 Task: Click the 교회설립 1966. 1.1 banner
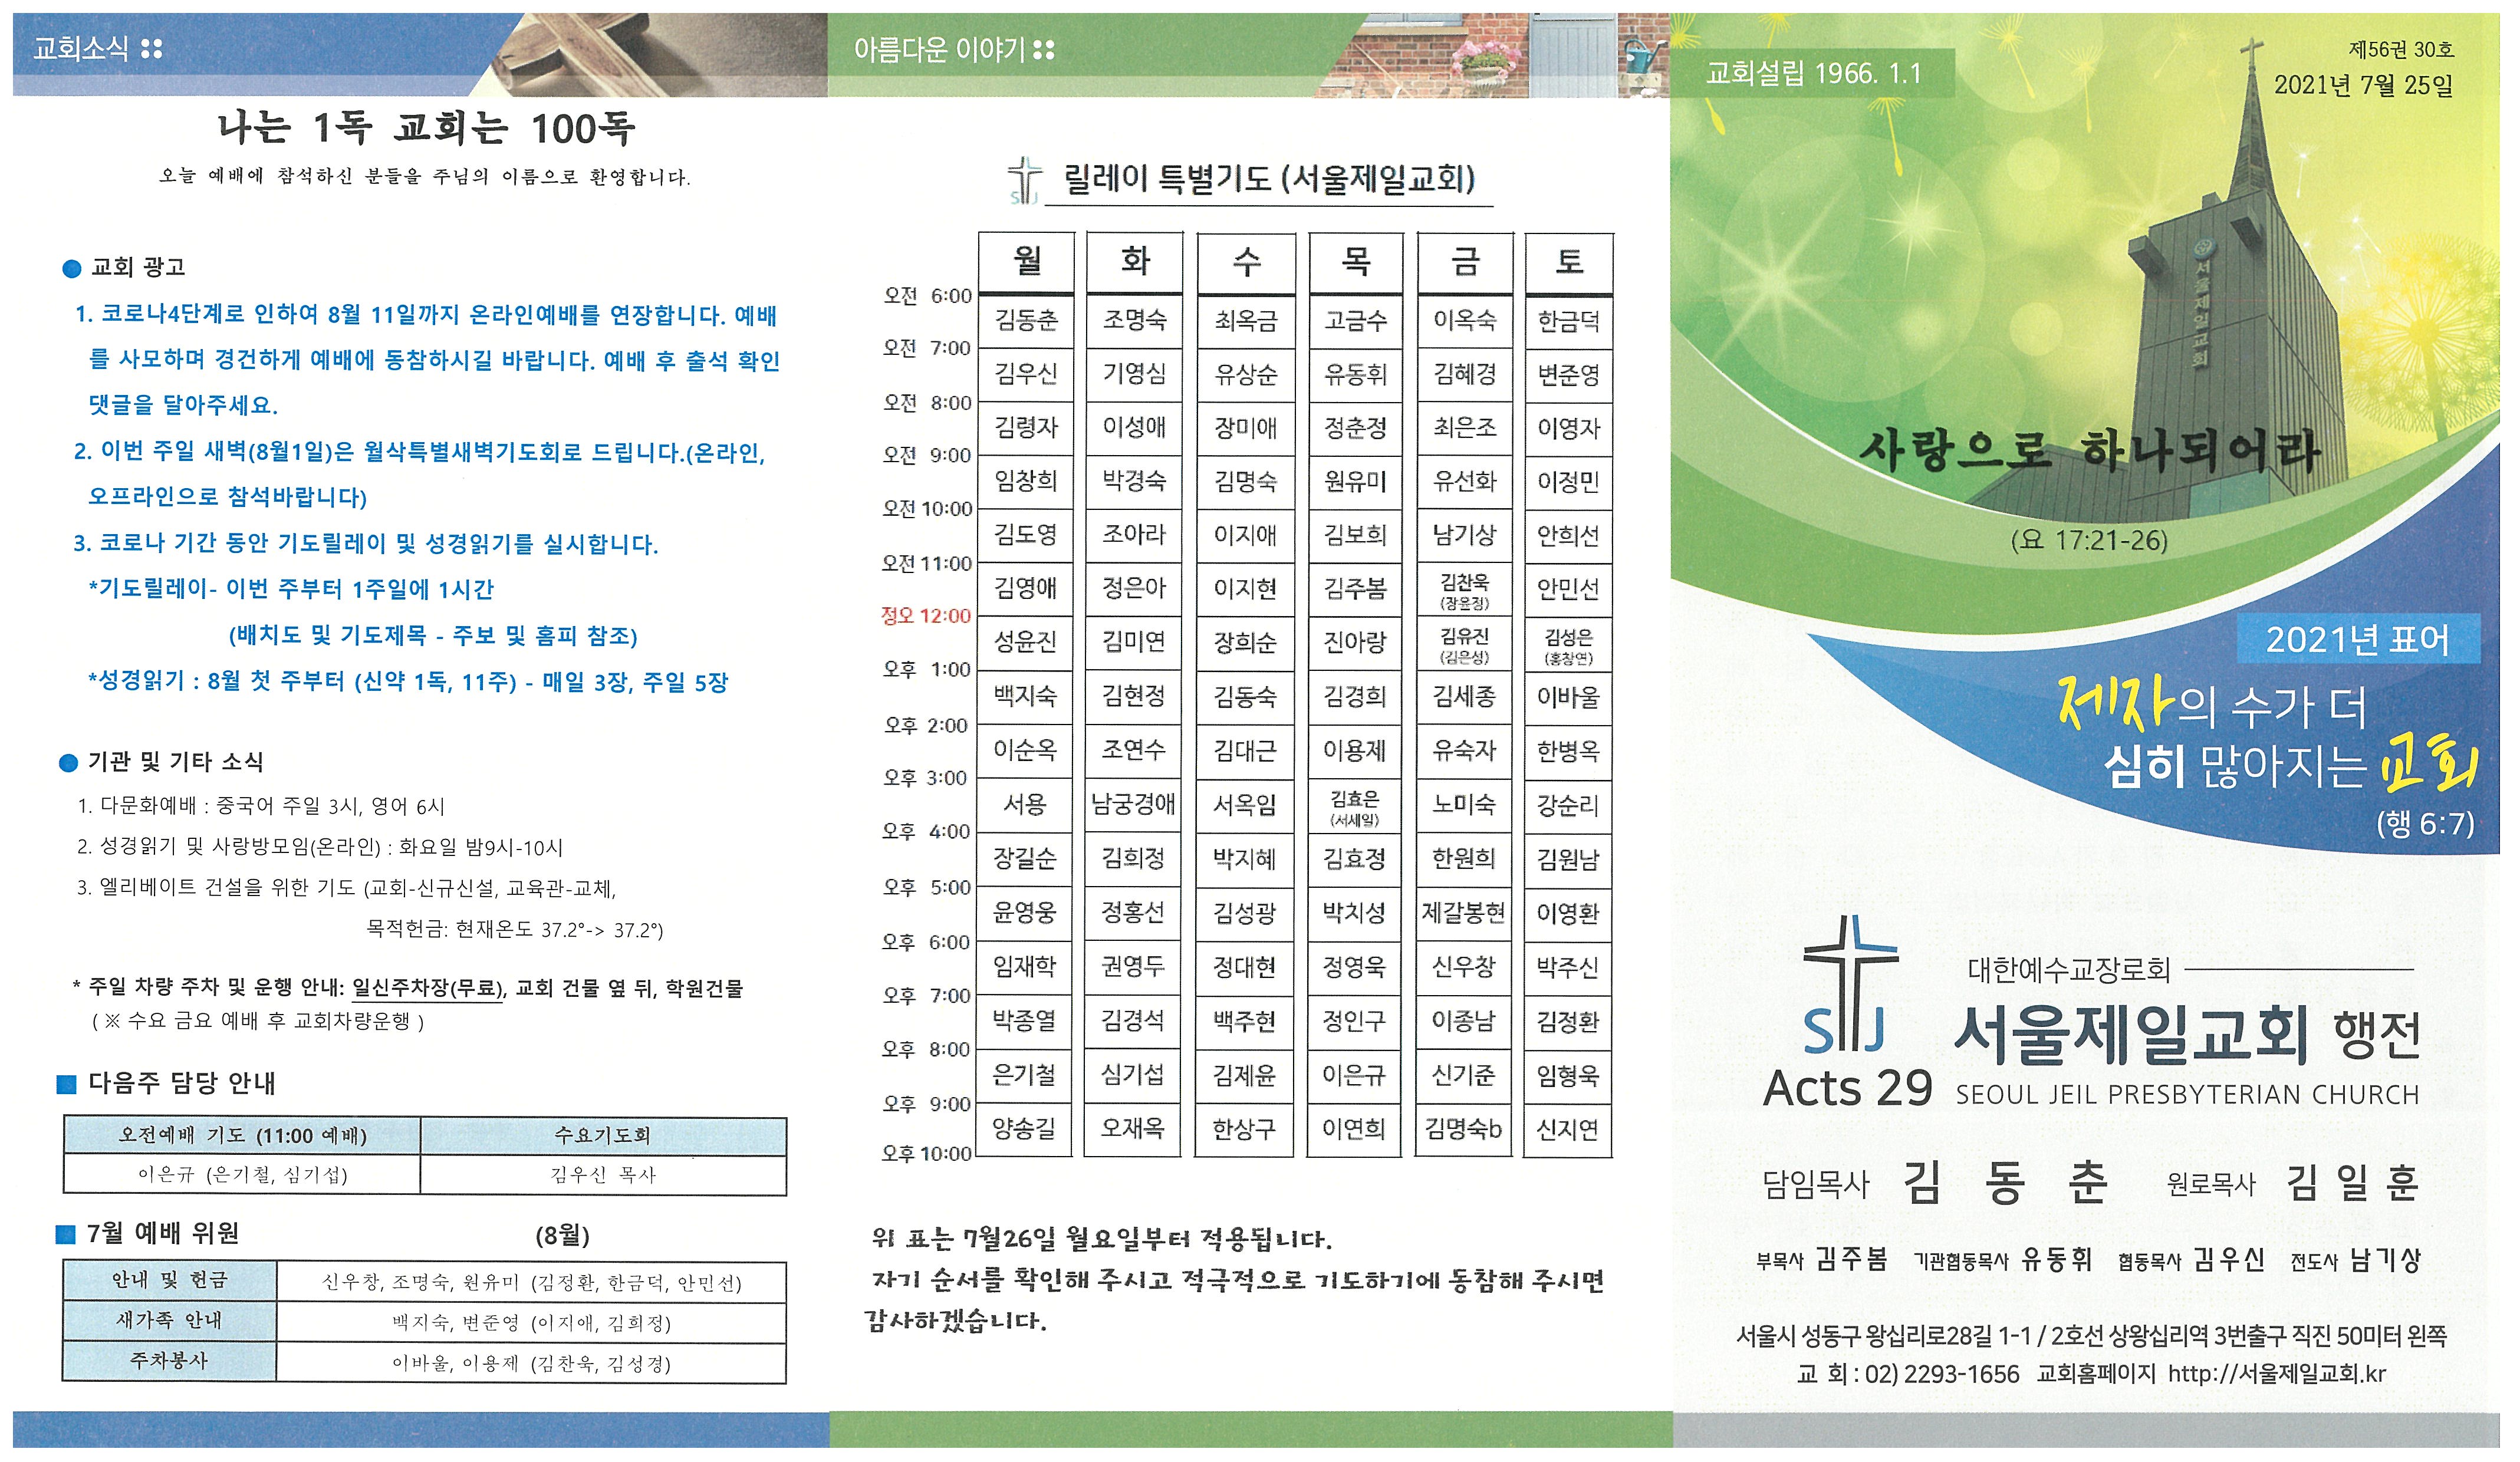(1812, 73)
